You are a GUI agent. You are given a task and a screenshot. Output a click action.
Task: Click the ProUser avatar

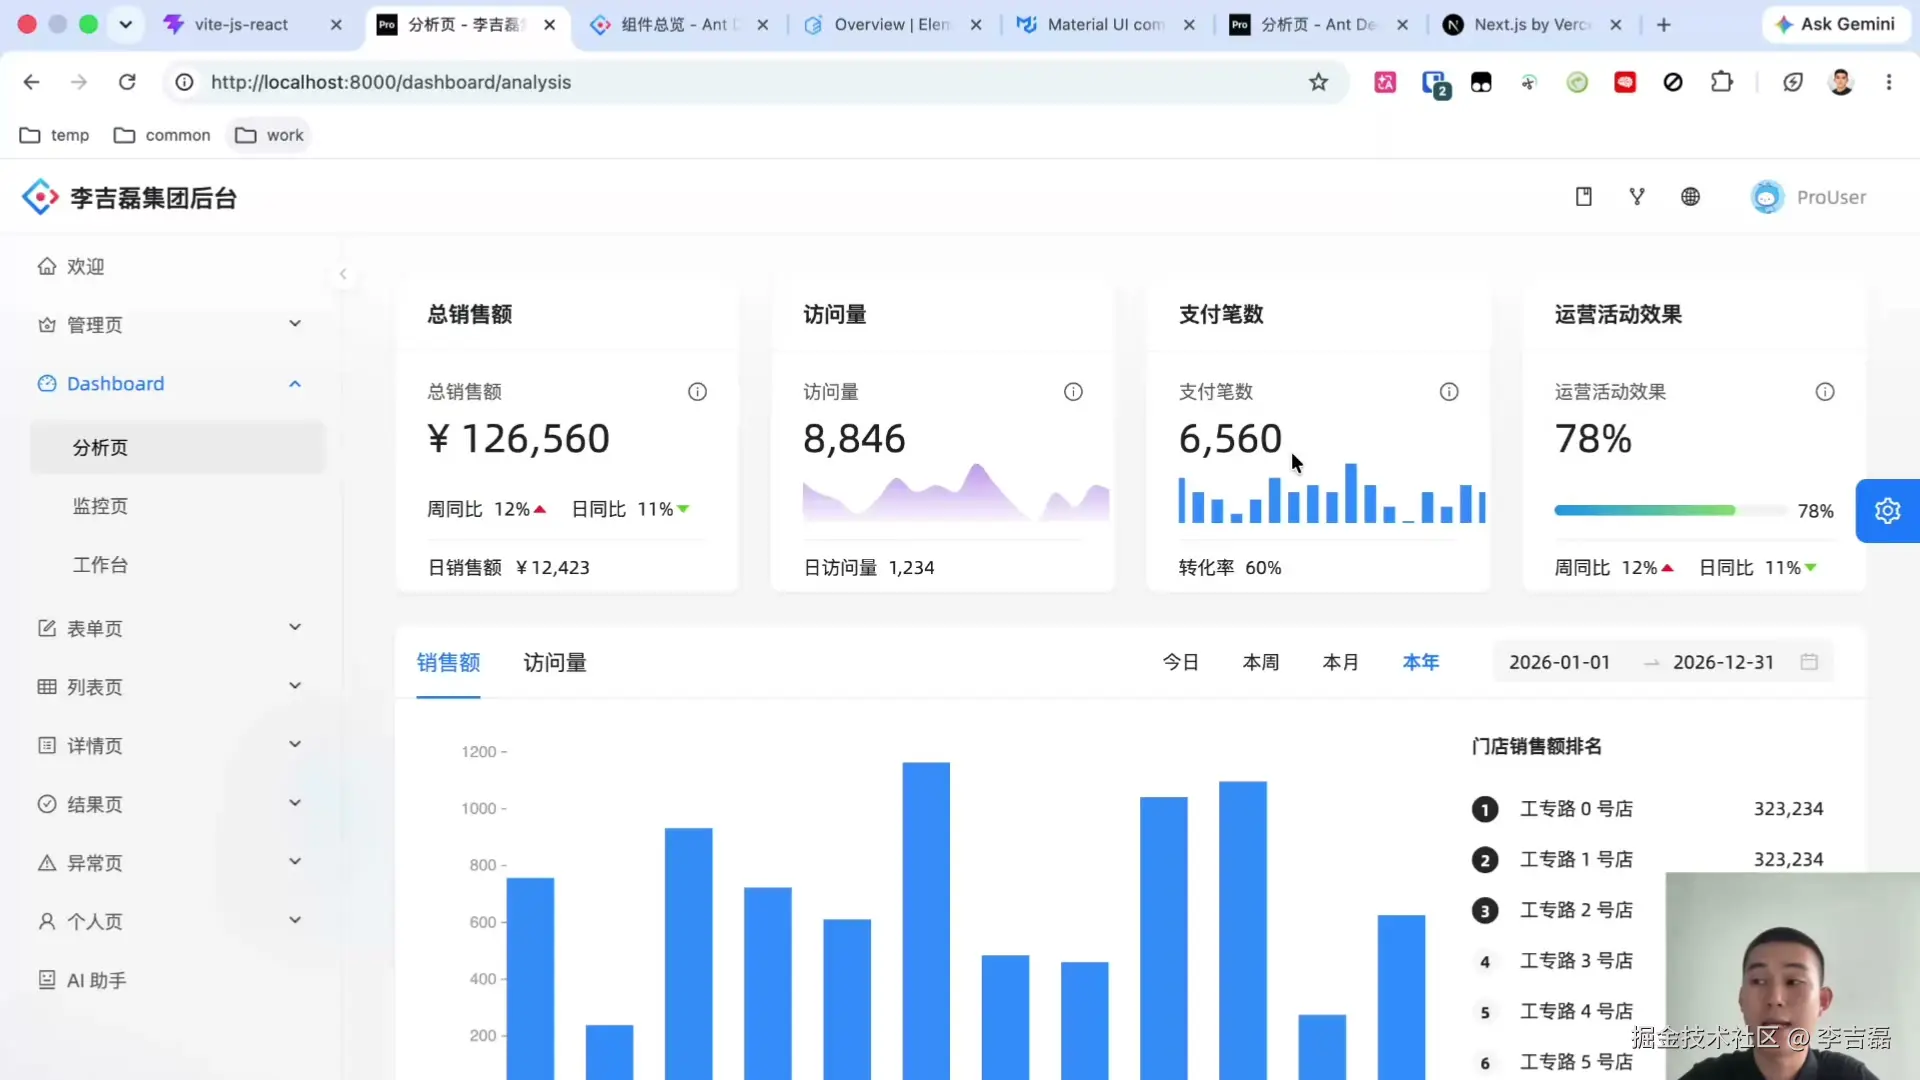[1767, 197]
